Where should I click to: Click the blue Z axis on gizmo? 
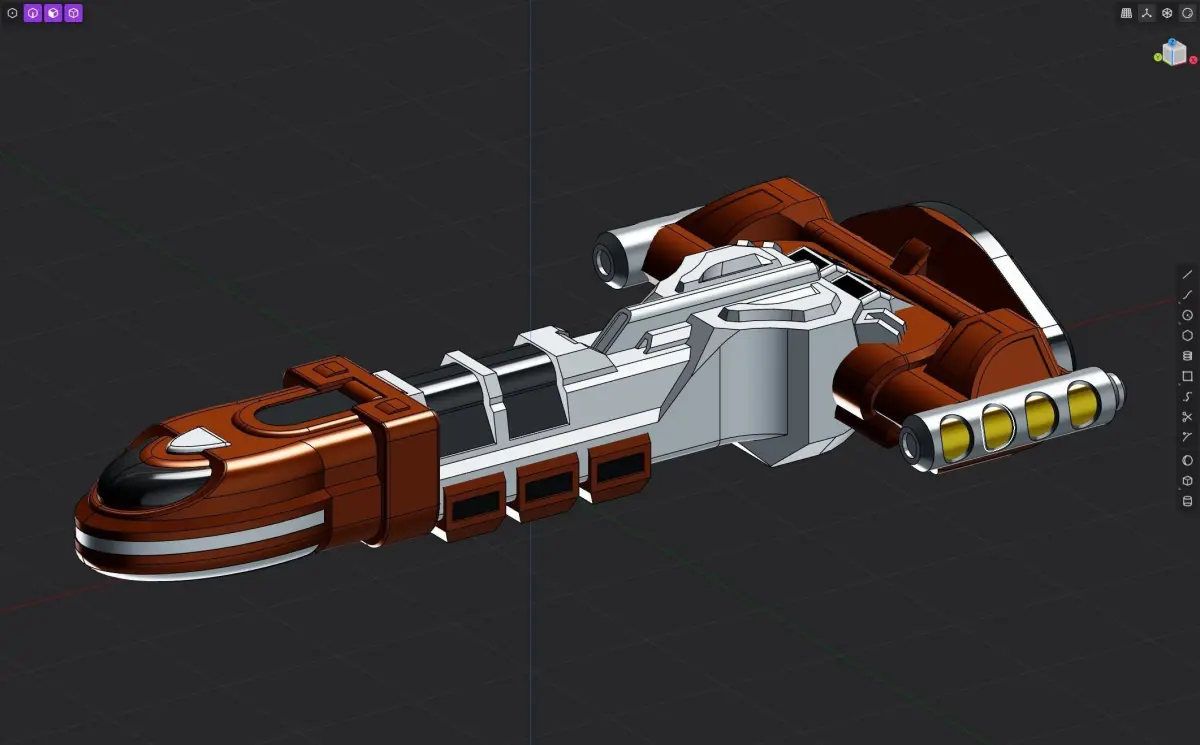[1174, 42]
